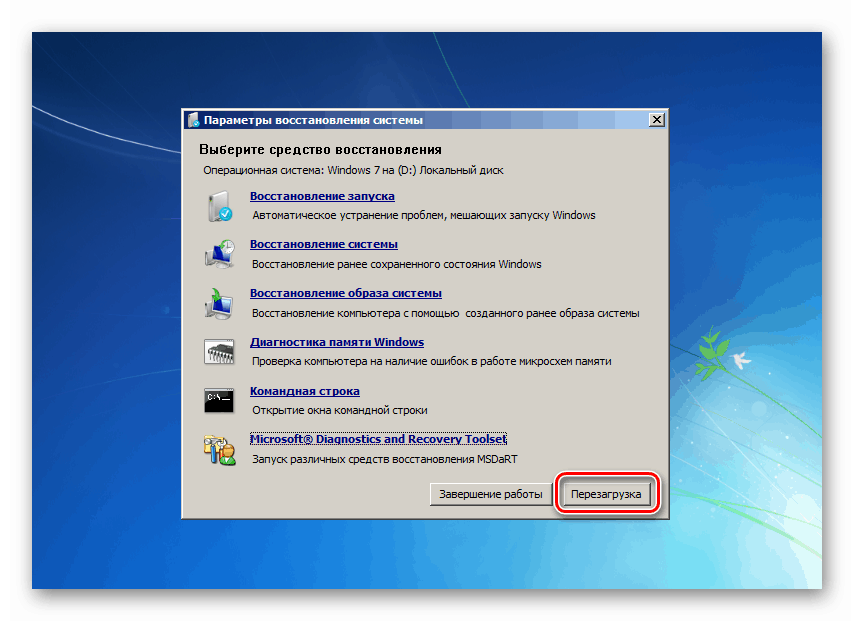Launch Диагностика памяти Windows
Image resolution: width=854 pixels, height=621 pixels.
point(337,342)
